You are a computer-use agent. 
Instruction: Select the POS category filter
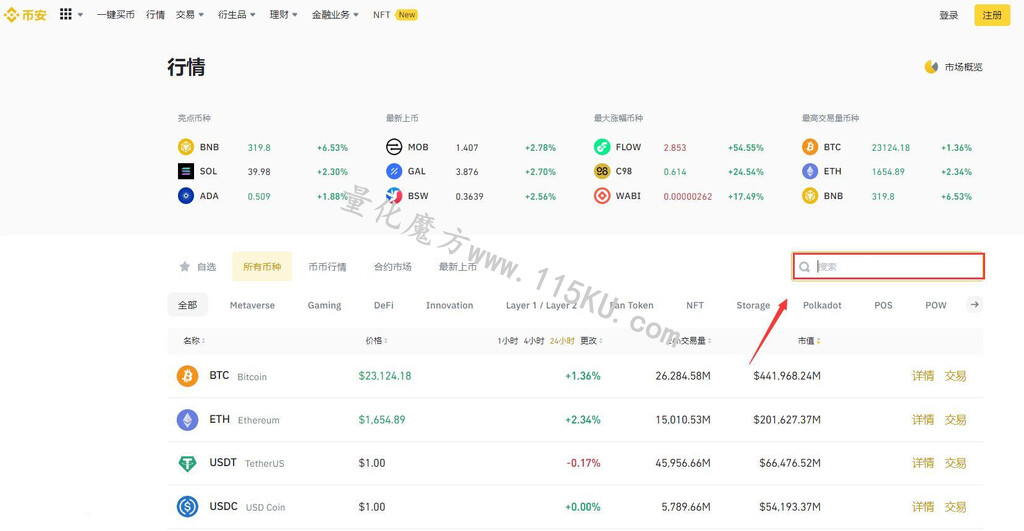coord(883,305)
